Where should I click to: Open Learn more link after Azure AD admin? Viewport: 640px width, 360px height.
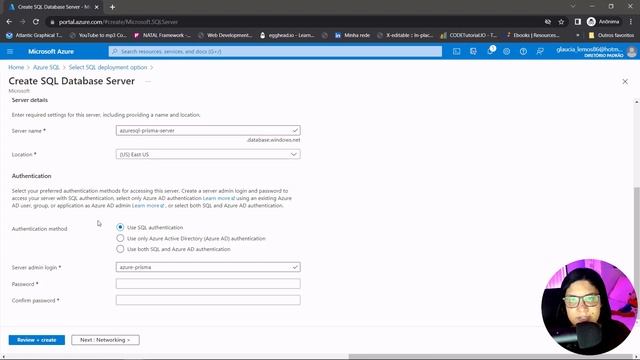pos(148,205)
